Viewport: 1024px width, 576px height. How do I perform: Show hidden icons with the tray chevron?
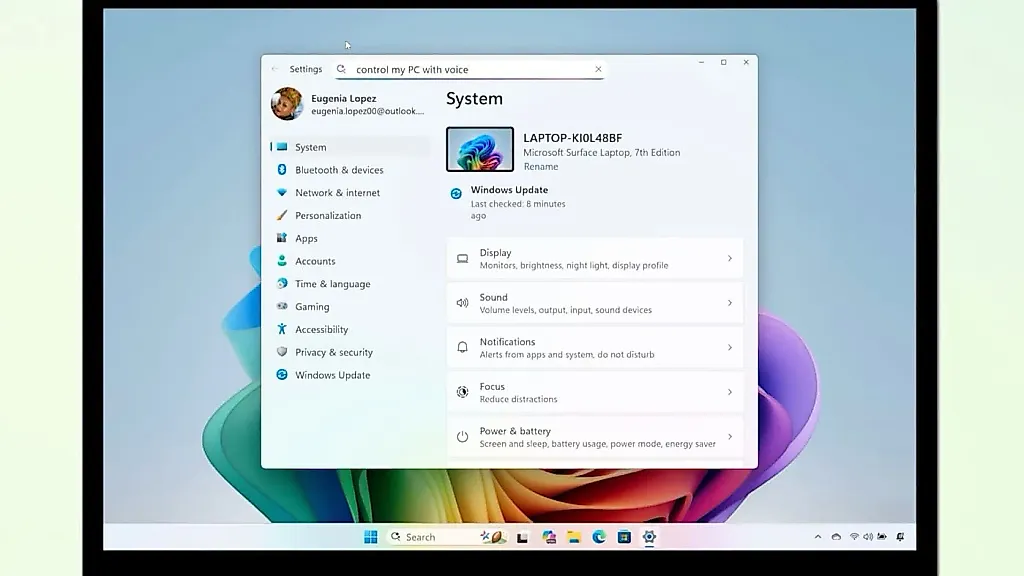[x=818, y=537]
